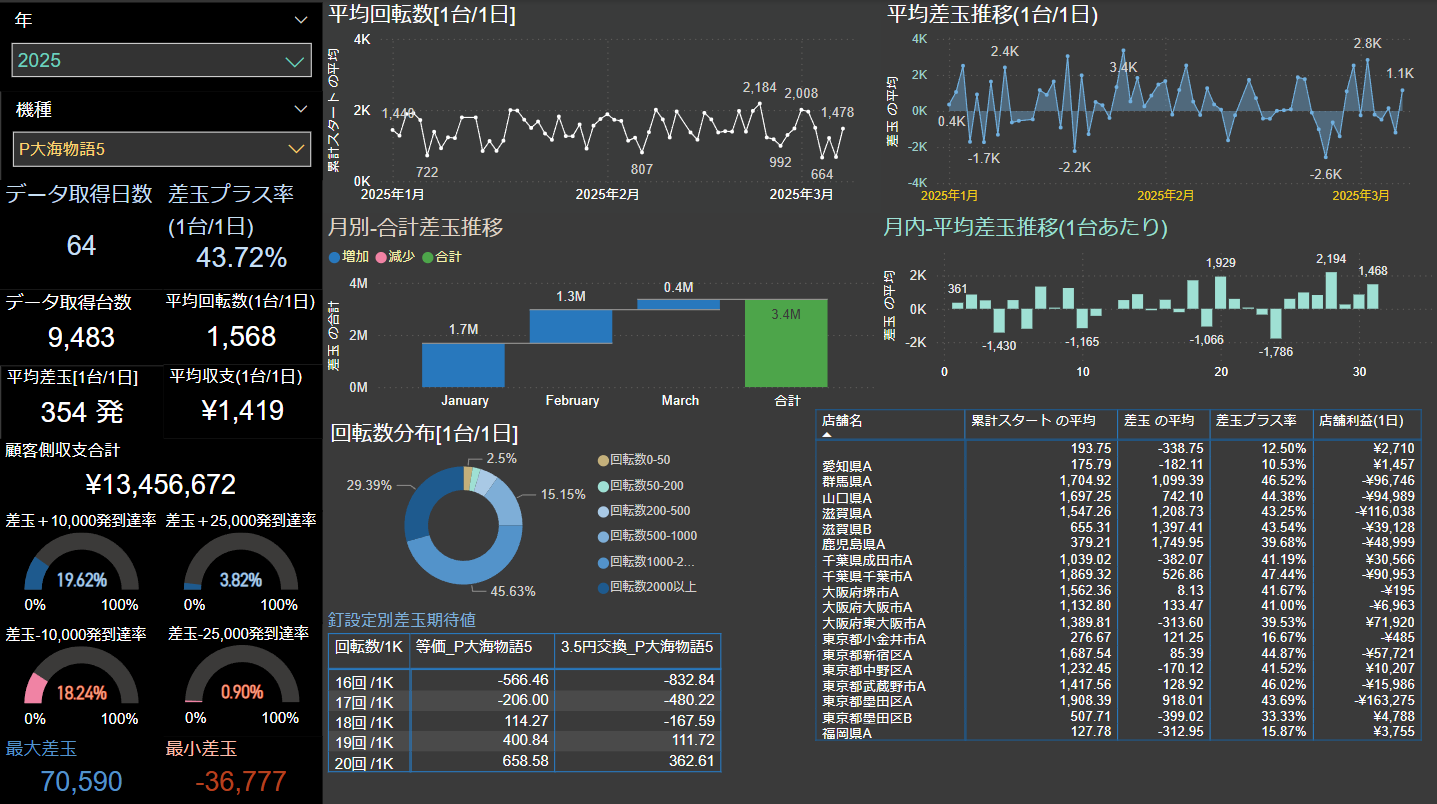Click the sort arrow under 店舗名 header
This screenshot has height=804, width=1437.
[827, 435]
